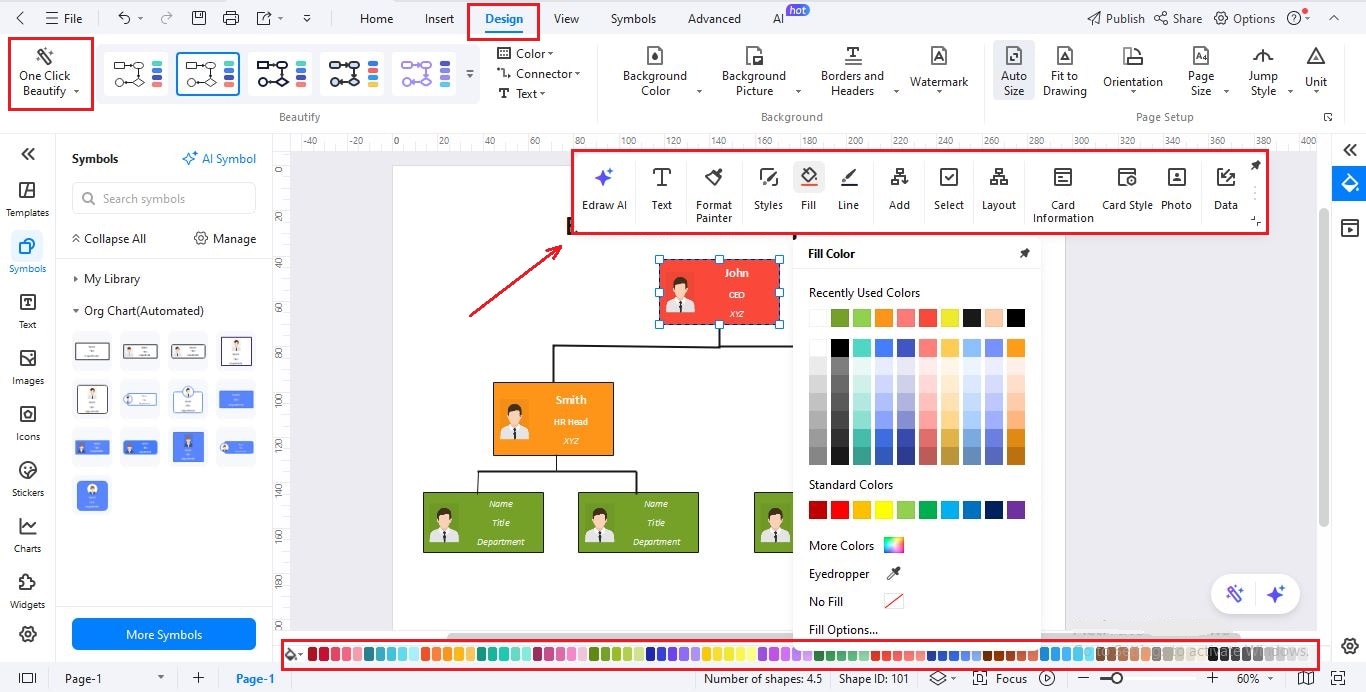Click the Fit to Drawing icon
The height and width of the screenshot is (692, 1366).
(1064, 70)
